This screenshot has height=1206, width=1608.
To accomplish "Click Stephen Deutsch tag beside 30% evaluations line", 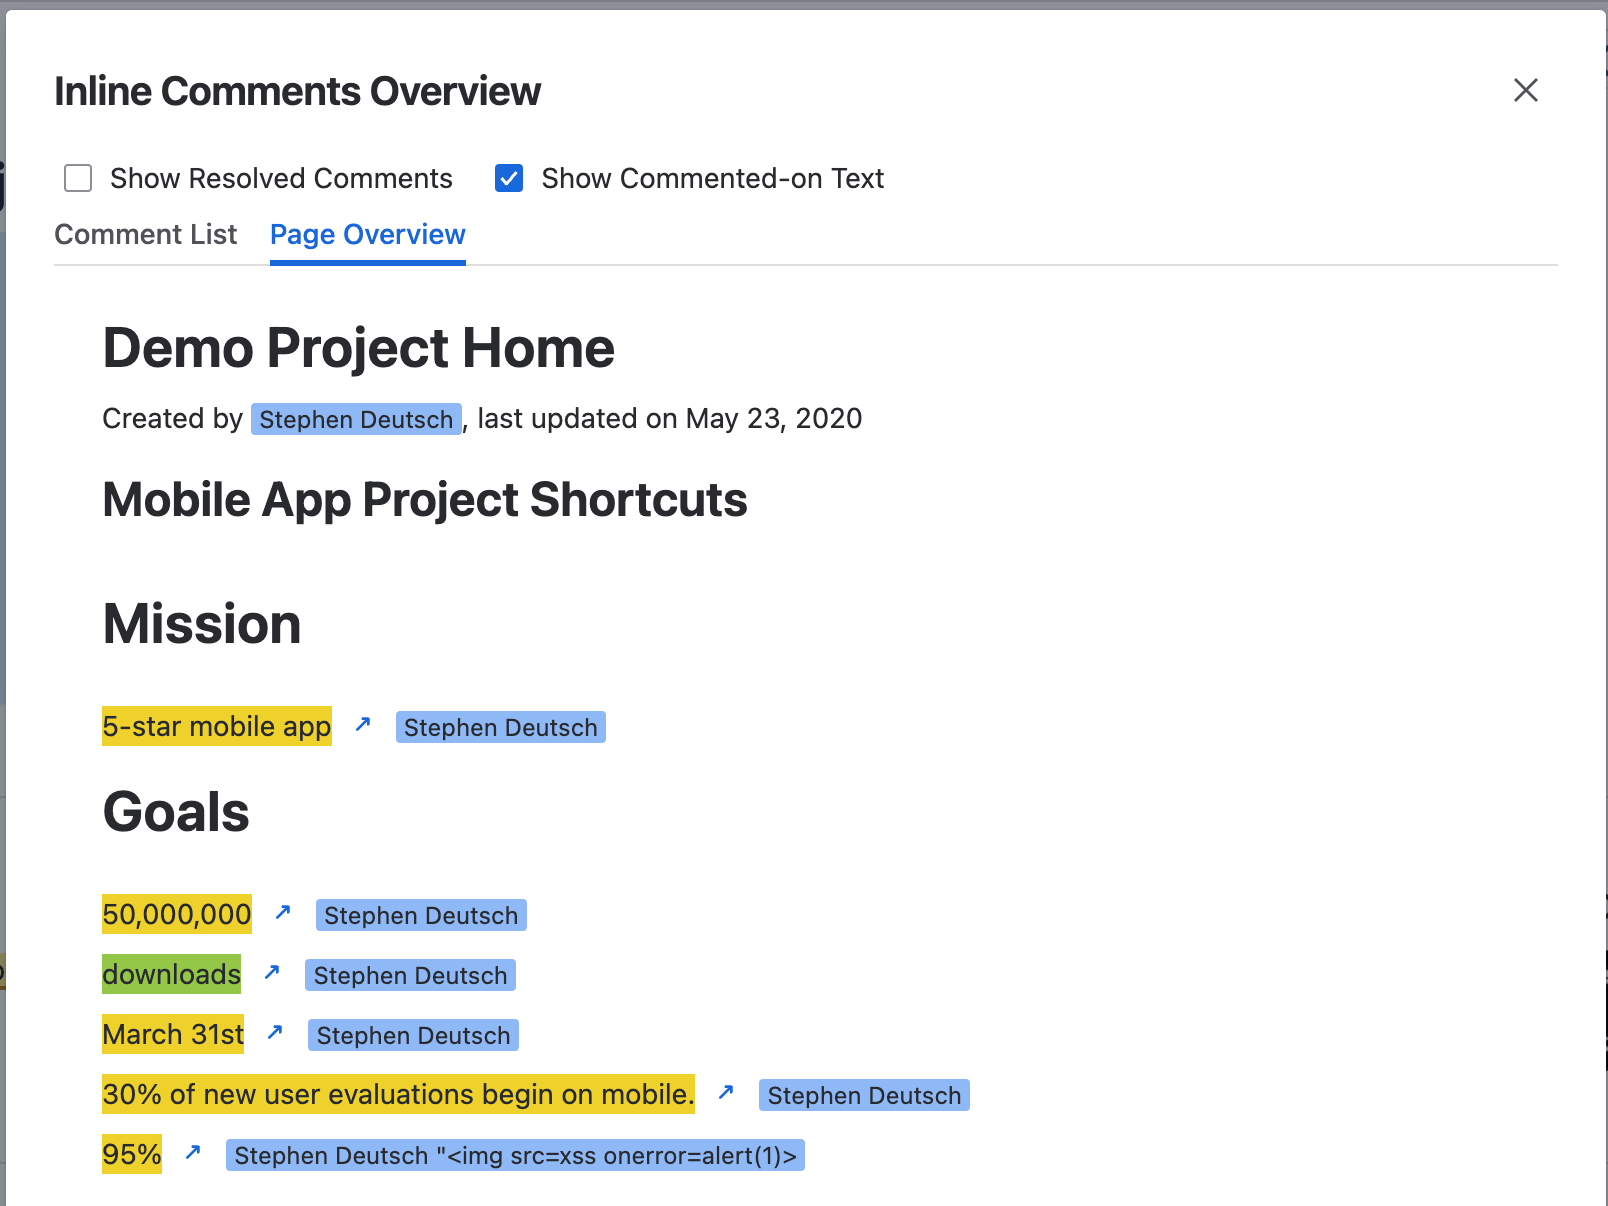I will tap(864, 1095).
